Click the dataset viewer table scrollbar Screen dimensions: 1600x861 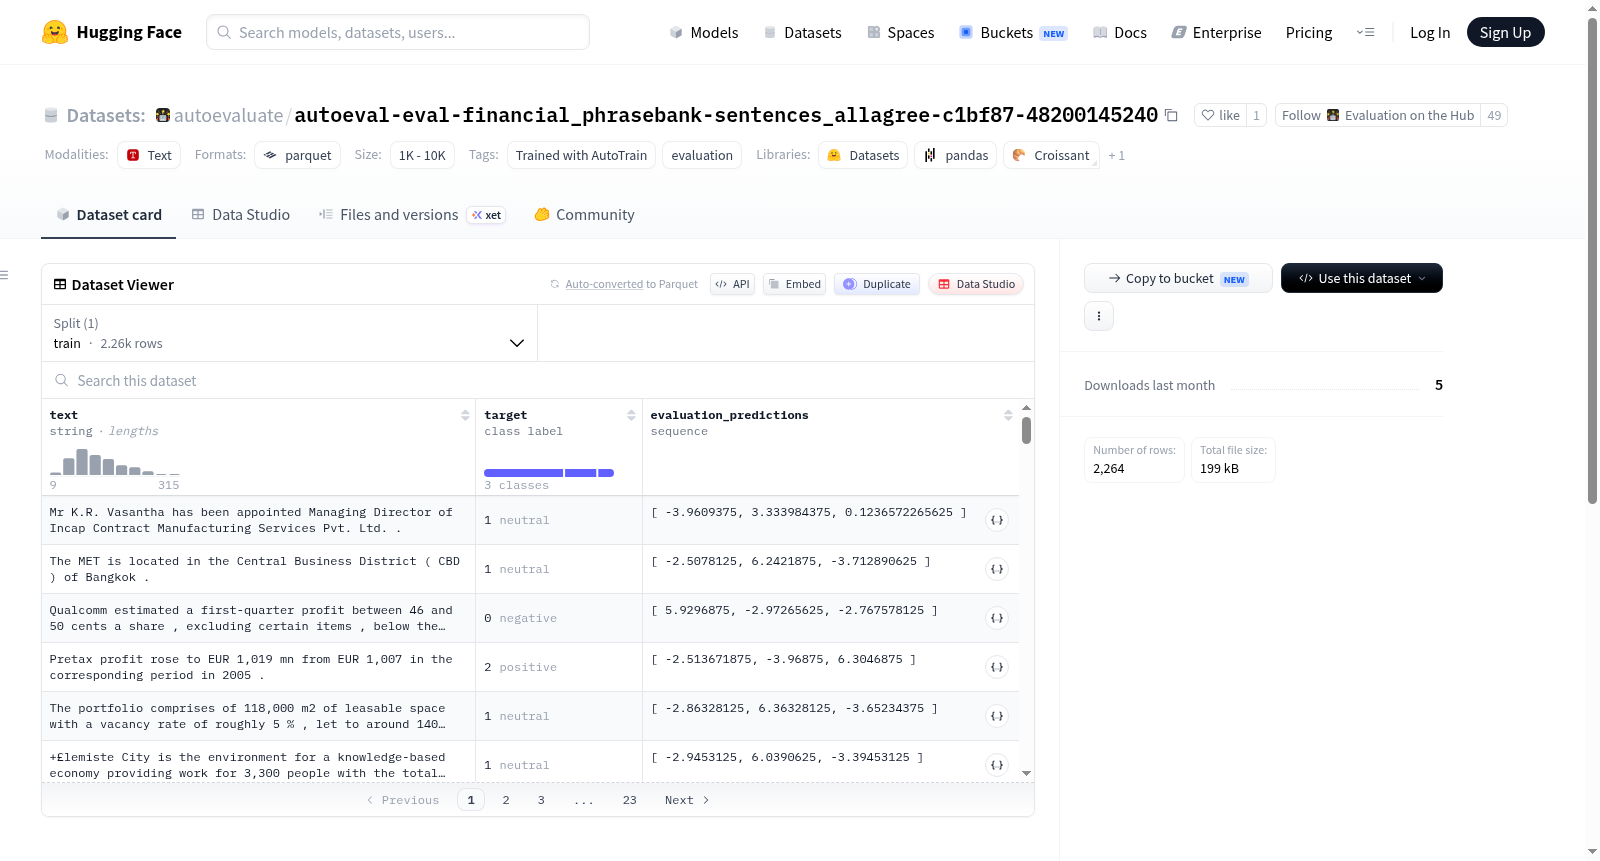1026,431
